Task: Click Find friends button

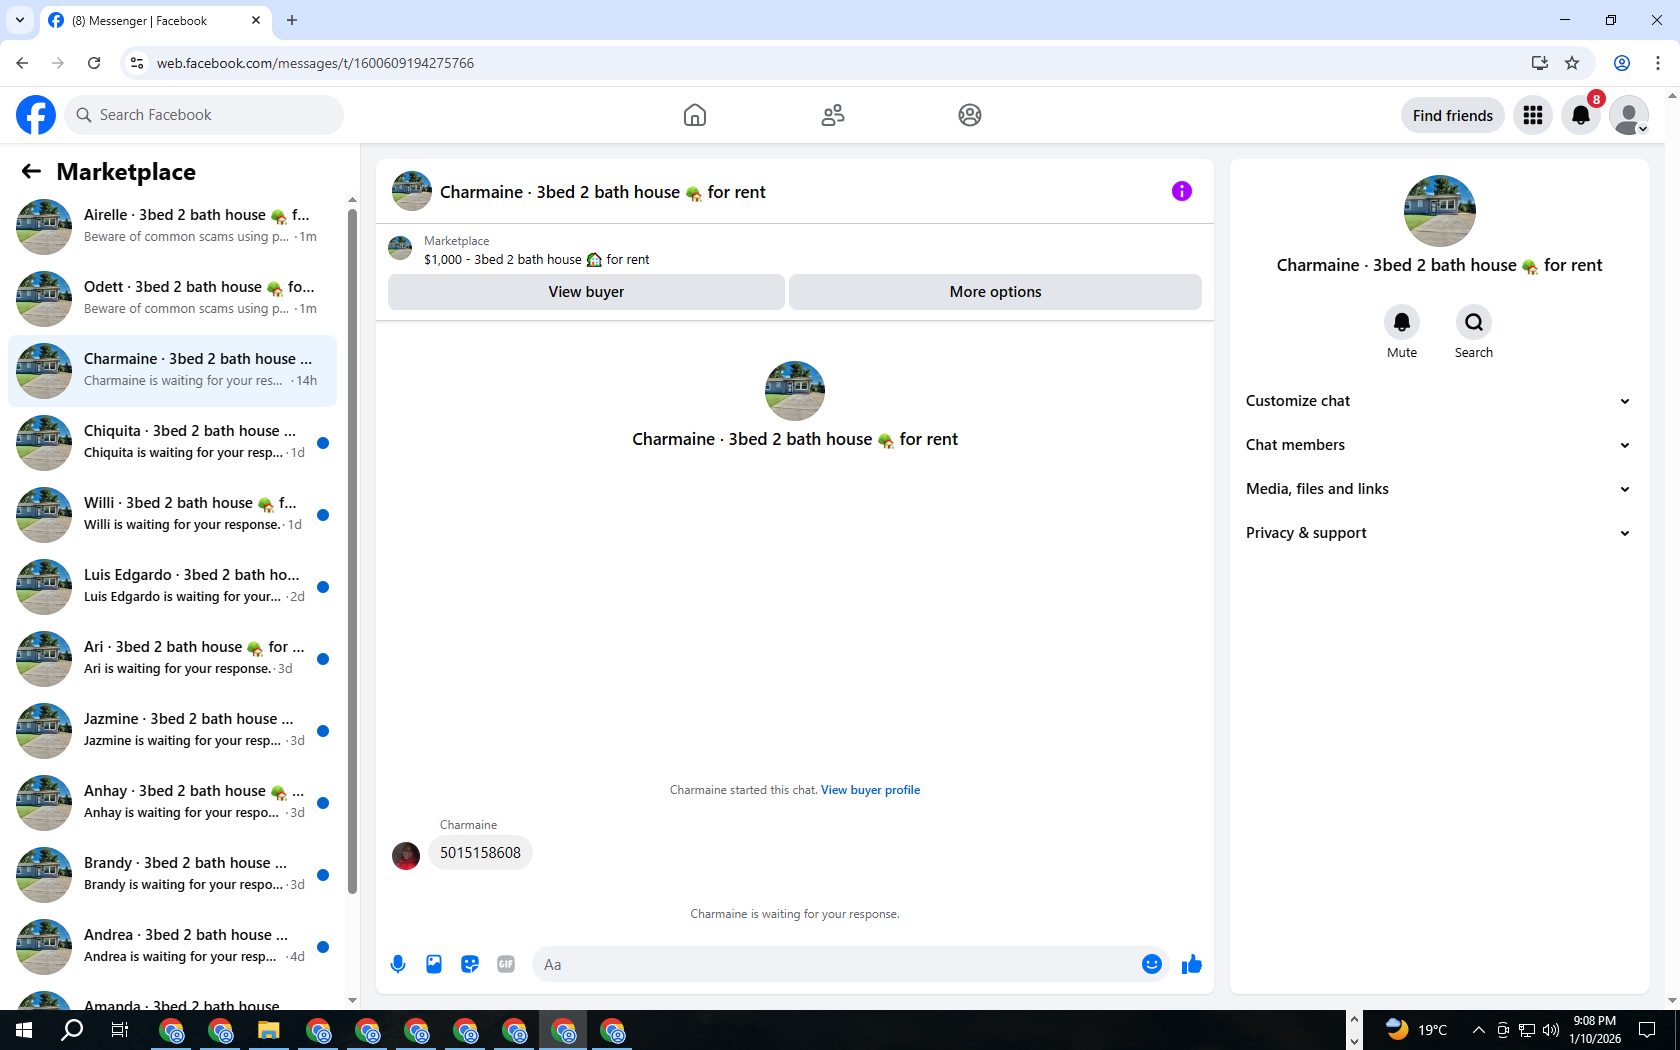Action: [1452, 115]
